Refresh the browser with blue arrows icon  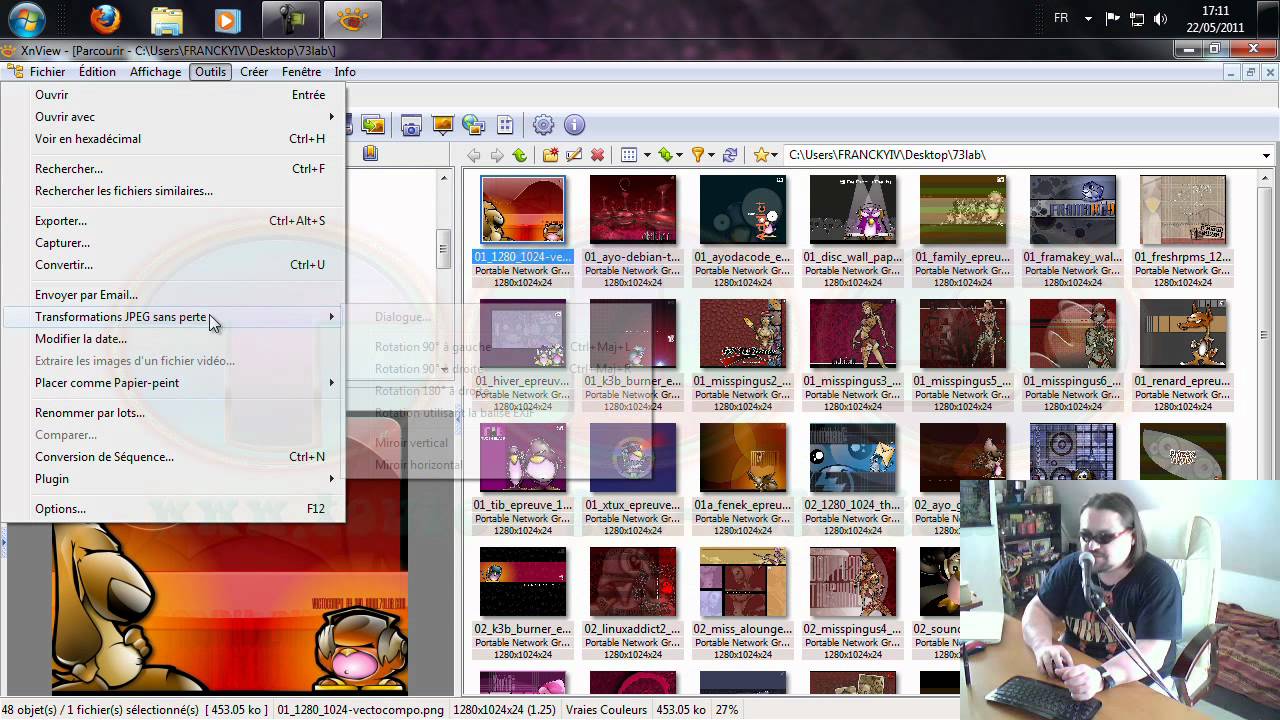click(730, 155)
